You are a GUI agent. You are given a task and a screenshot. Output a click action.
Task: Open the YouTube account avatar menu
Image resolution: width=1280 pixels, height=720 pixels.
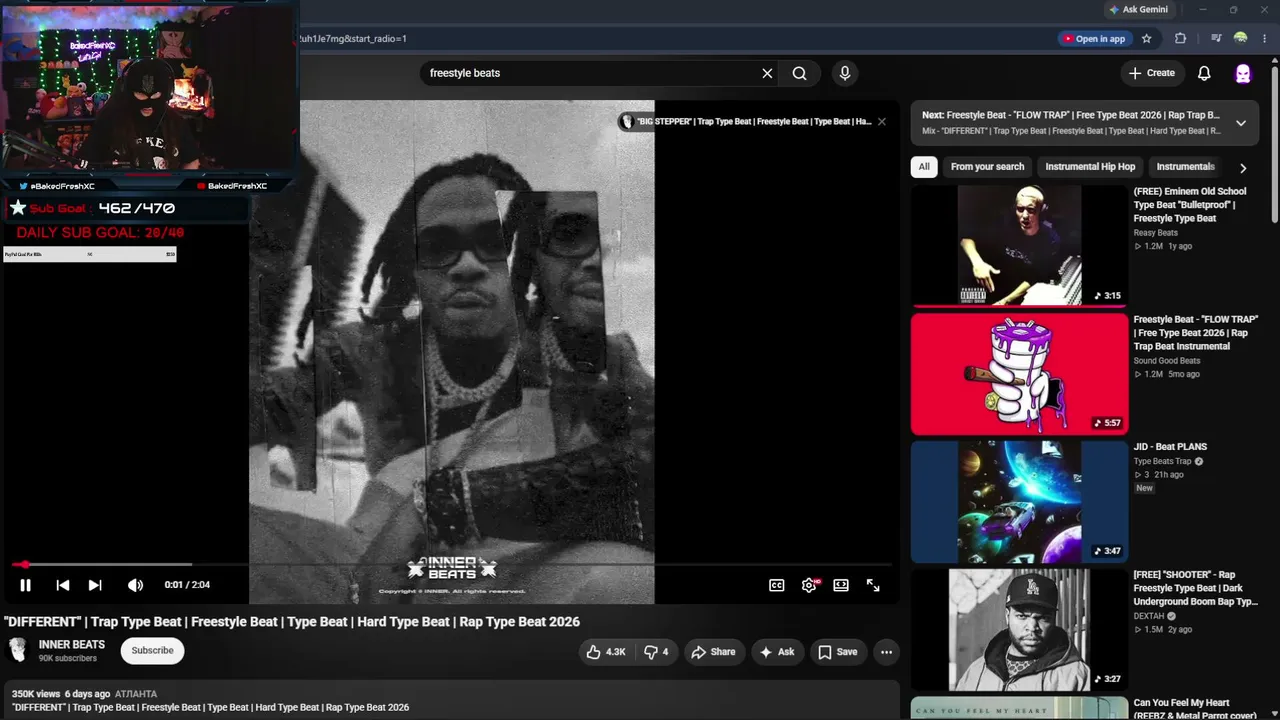[1243, 73]
